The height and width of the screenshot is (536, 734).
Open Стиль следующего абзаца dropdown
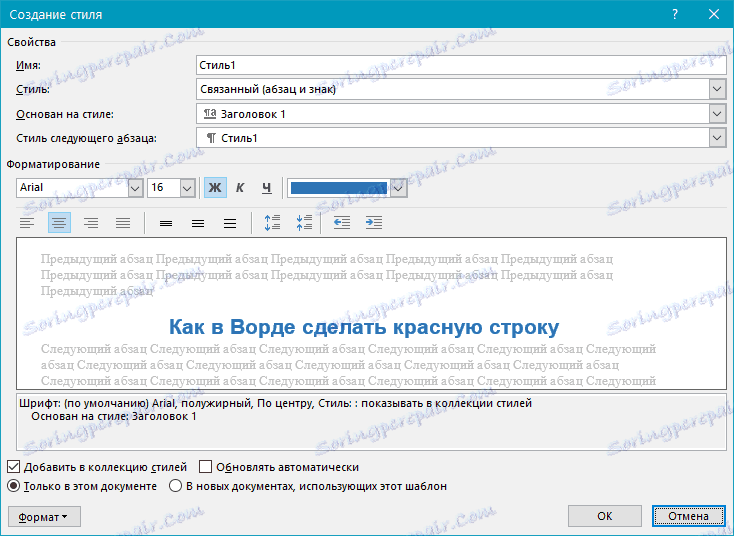coord(717,138)
